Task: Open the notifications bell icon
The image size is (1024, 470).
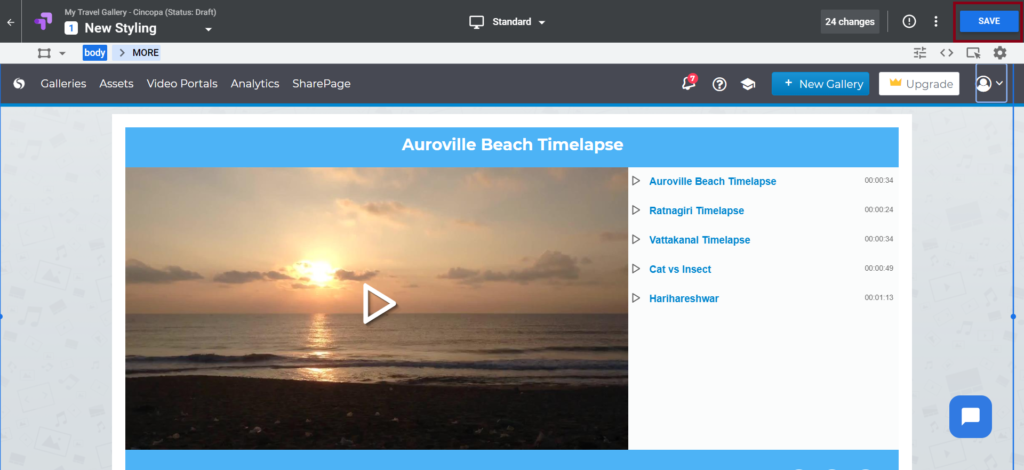Action: [x=688, y=84]
